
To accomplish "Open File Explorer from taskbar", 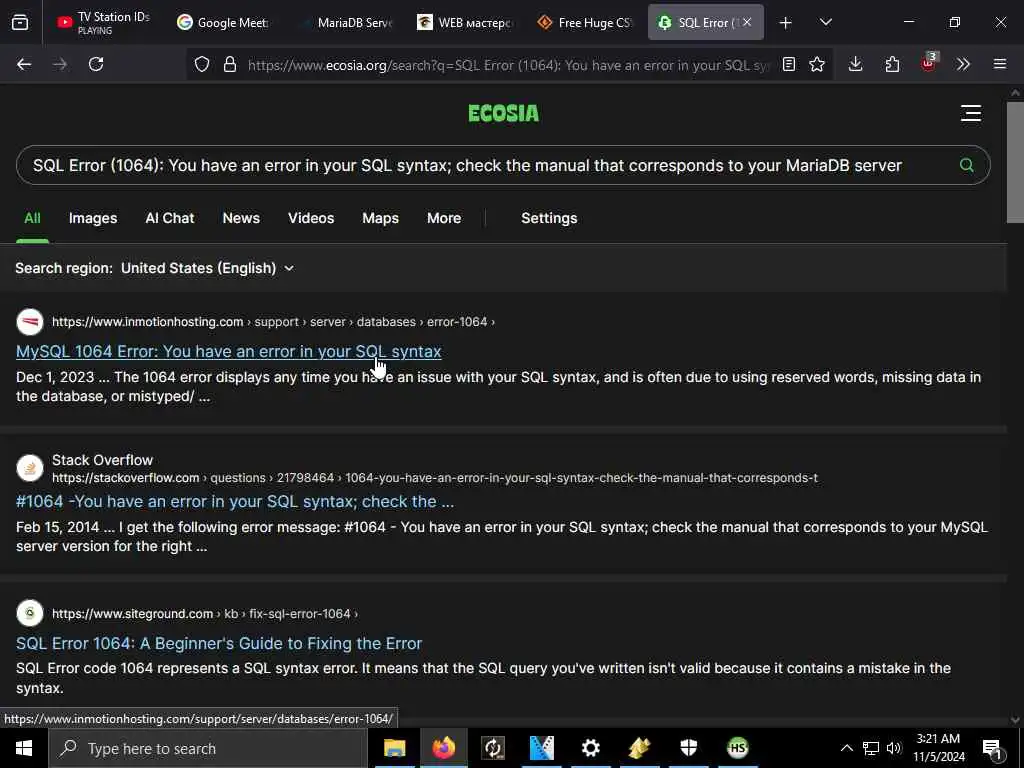I will pyautogui.click(x=394, y=748).
